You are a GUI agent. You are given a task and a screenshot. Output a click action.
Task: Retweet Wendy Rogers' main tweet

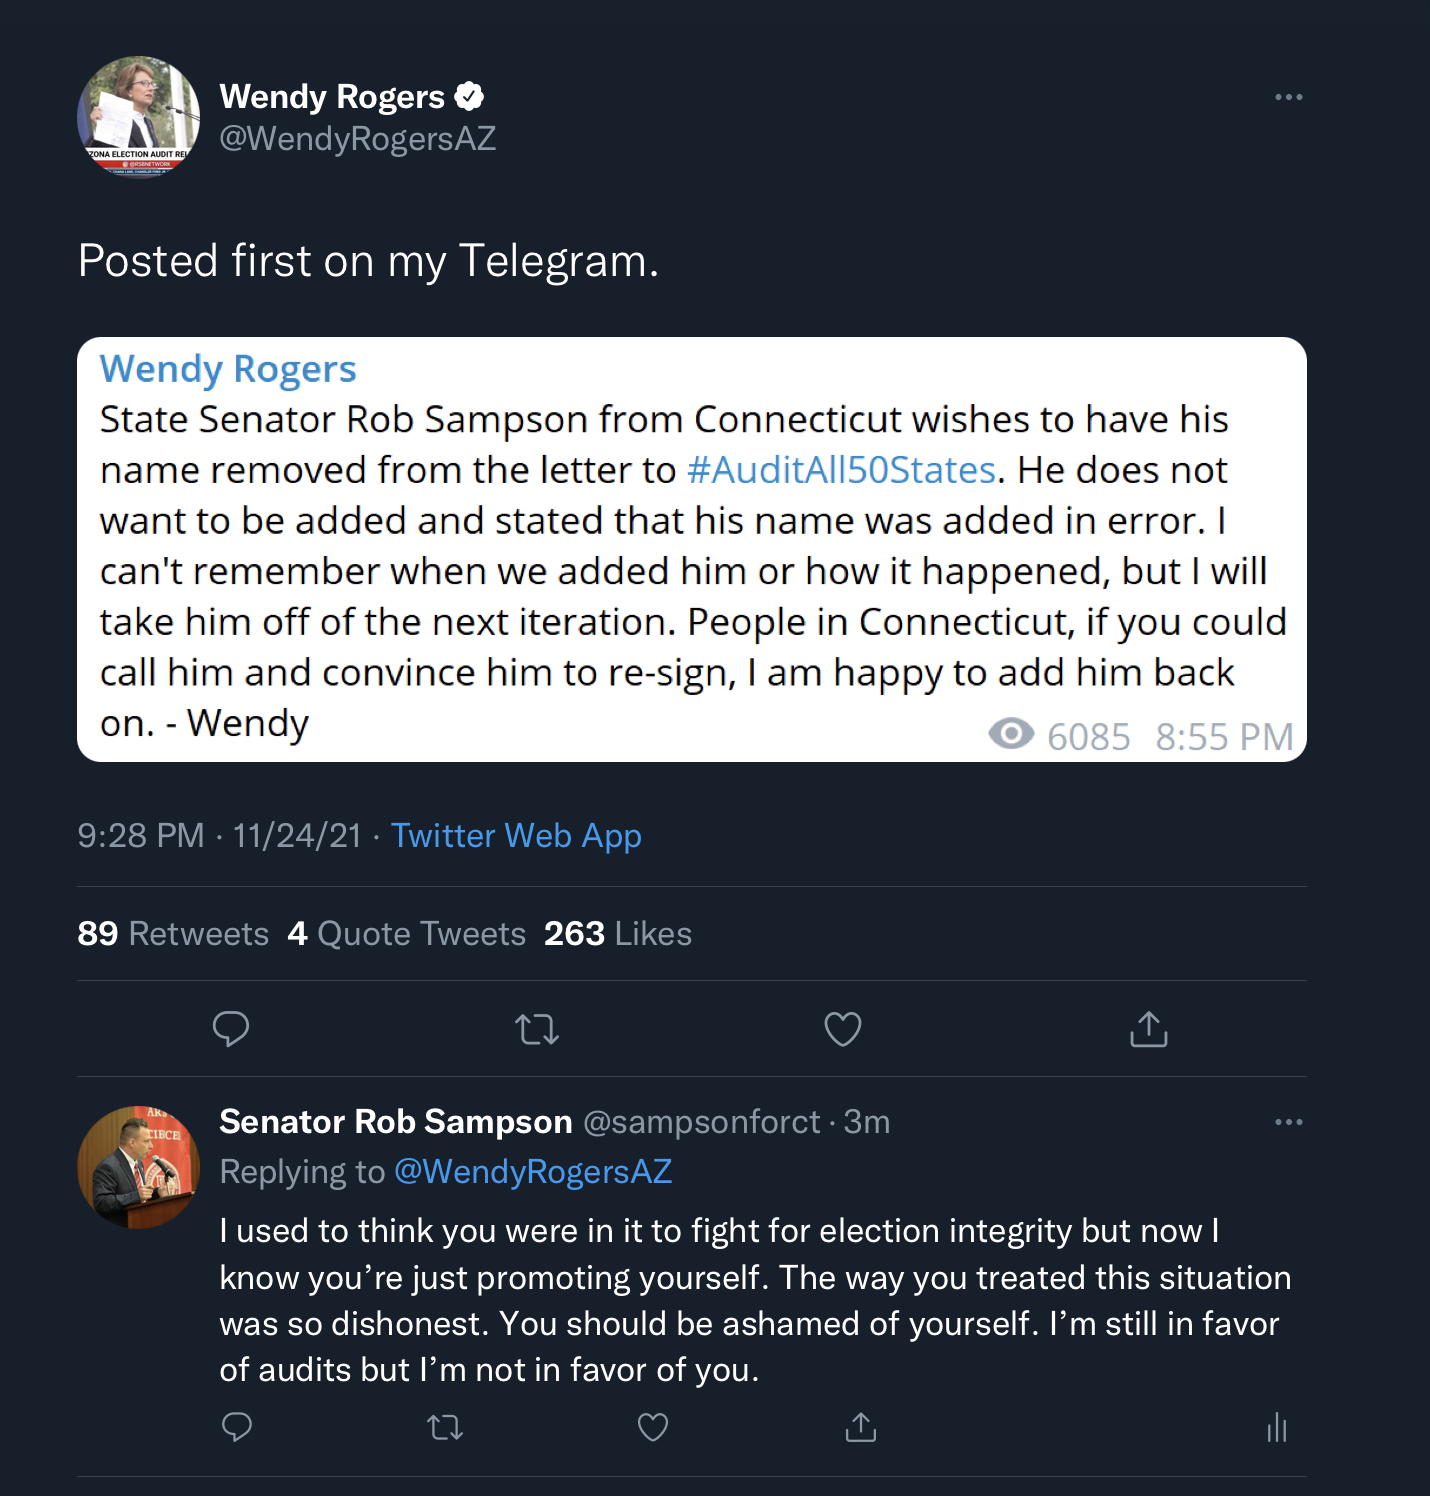coord(537,1029)
